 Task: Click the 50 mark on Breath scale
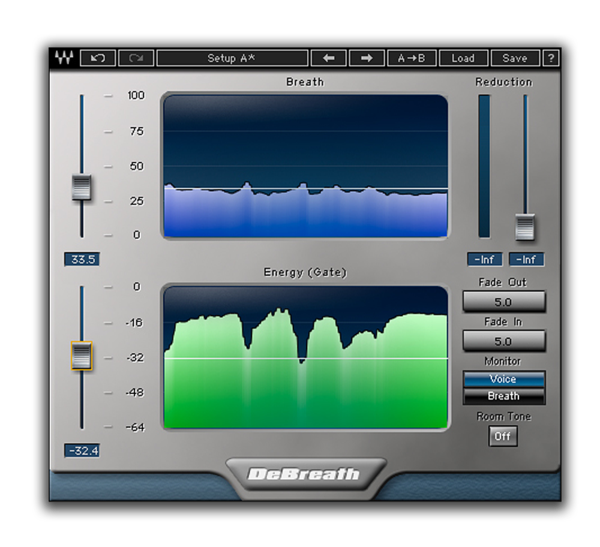pos(137,166)
